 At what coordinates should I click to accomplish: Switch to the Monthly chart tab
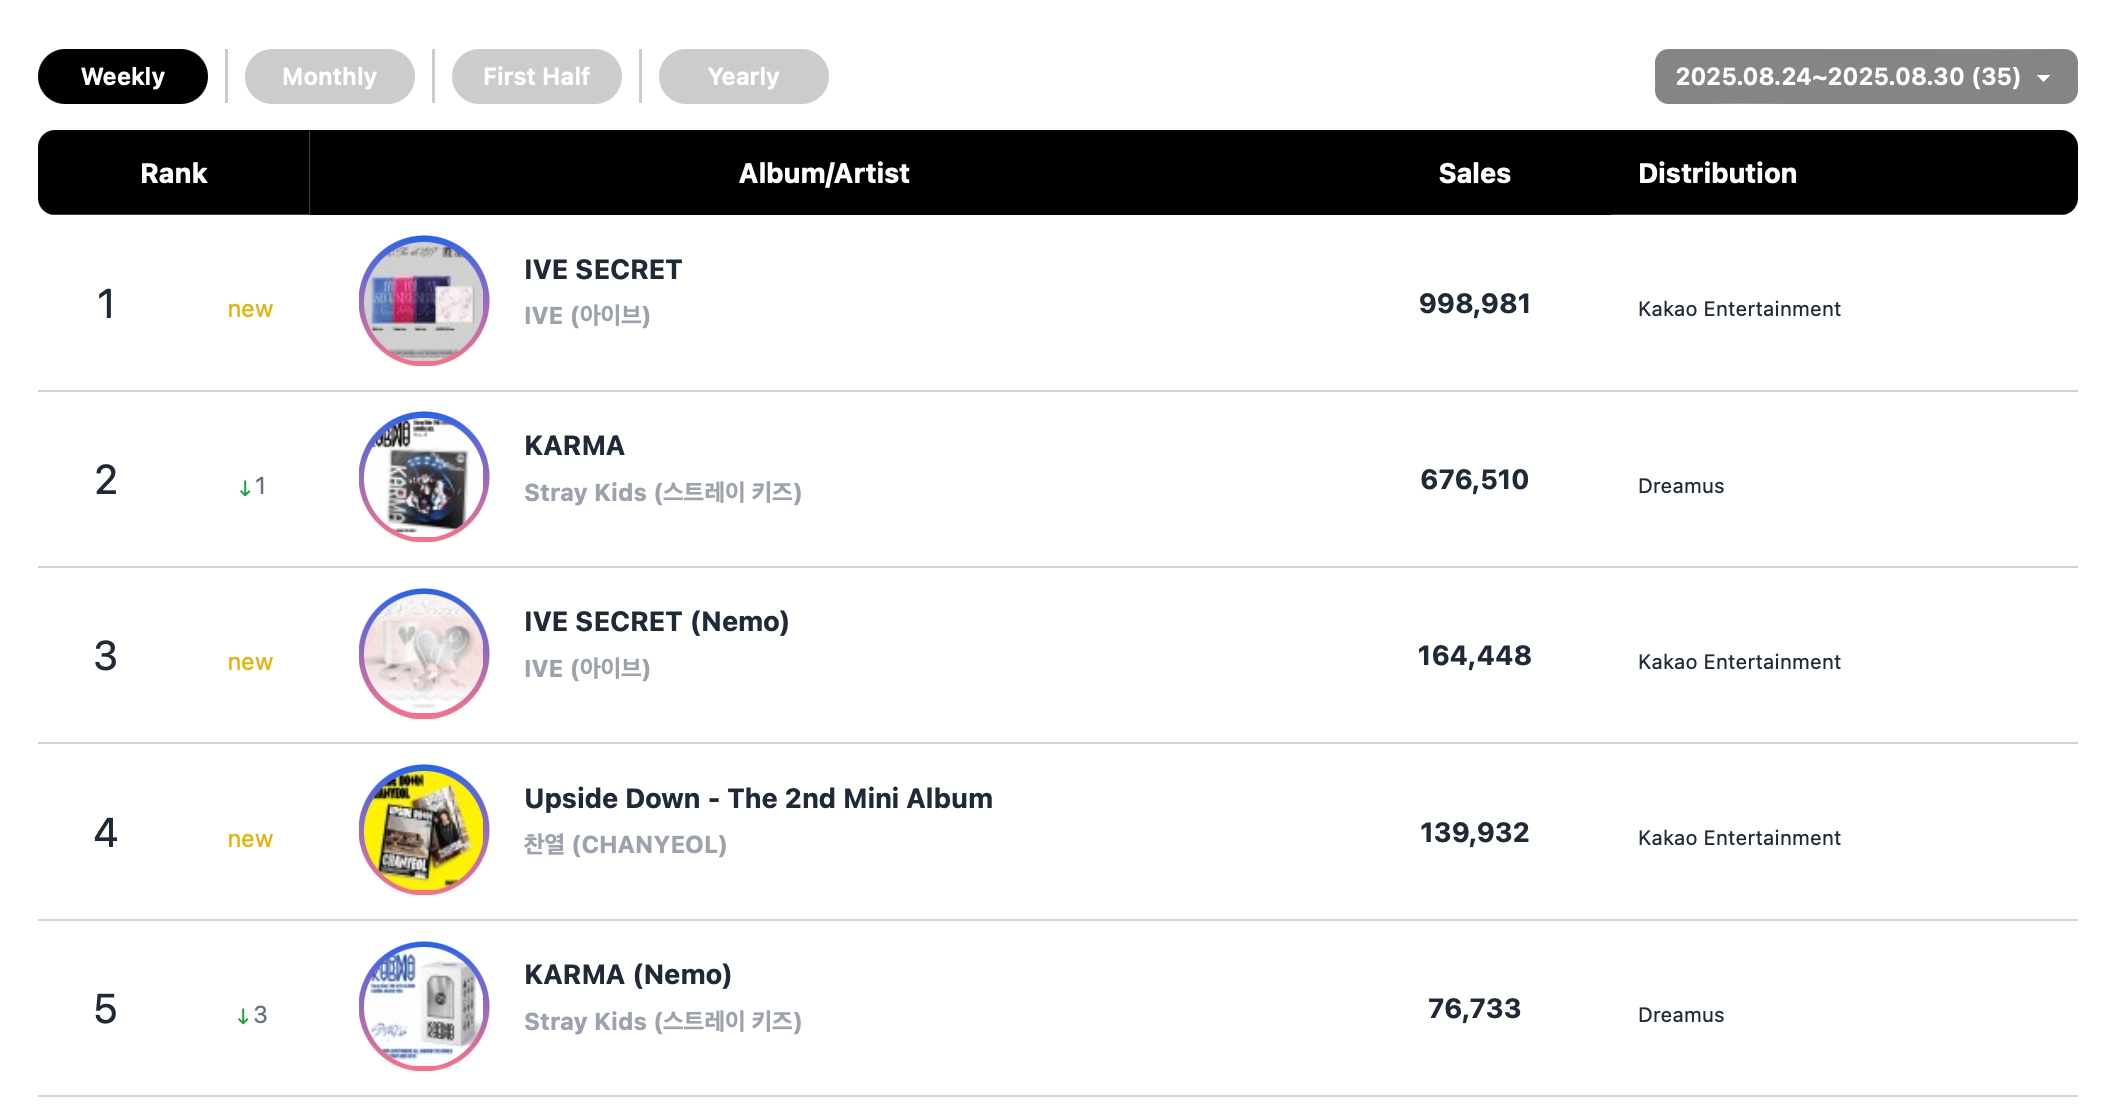[330, 77]
